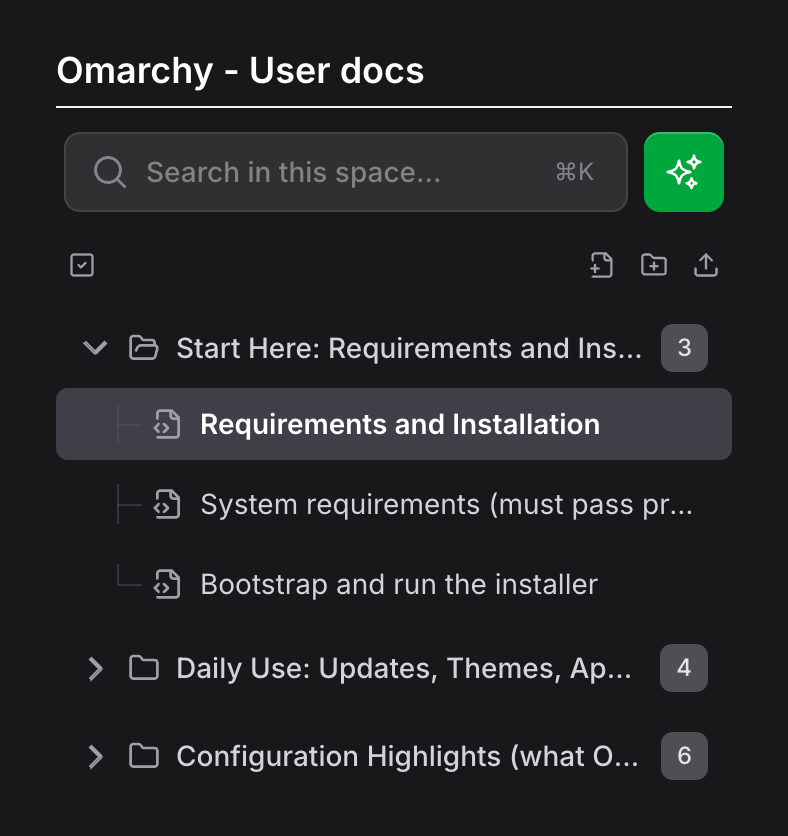Create a new page with add-document icon
The image size is (788, 836).
coord(601,265)
